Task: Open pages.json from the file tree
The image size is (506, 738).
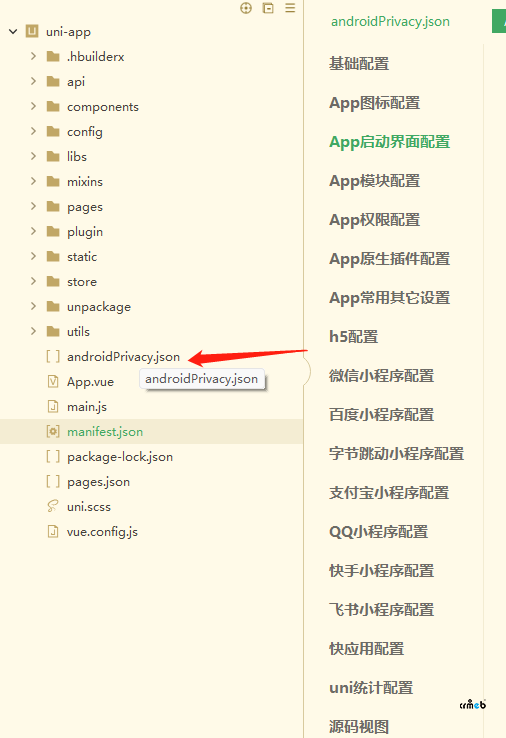Action: pos(98,482)
